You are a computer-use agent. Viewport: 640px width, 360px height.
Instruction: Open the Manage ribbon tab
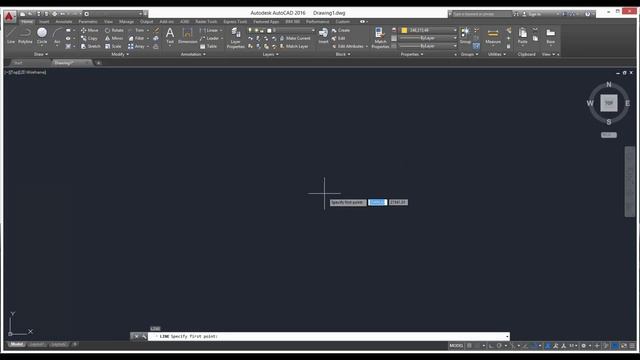pyautogui.click(x=126, y=22)
